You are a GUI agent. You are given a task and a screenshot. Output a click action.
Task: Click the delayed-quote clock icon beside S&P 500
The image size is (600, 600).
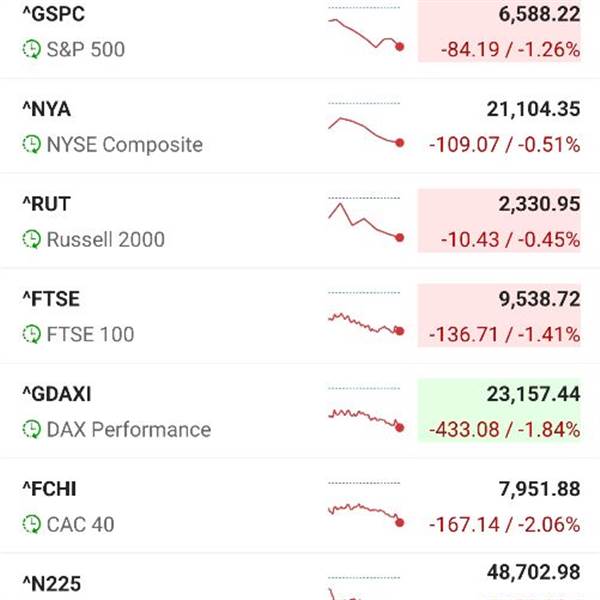[x=32, y=49]
